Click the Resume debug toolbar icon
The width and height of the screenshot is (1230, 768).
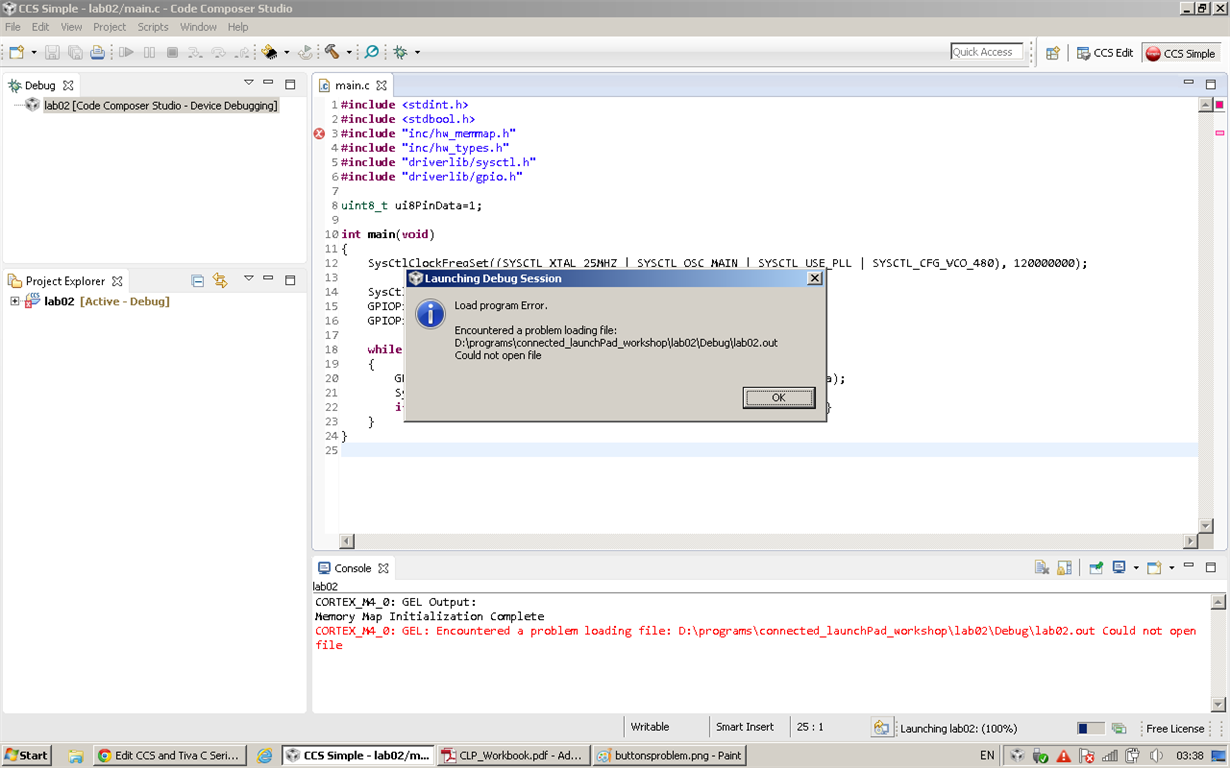tap(126, 52)
